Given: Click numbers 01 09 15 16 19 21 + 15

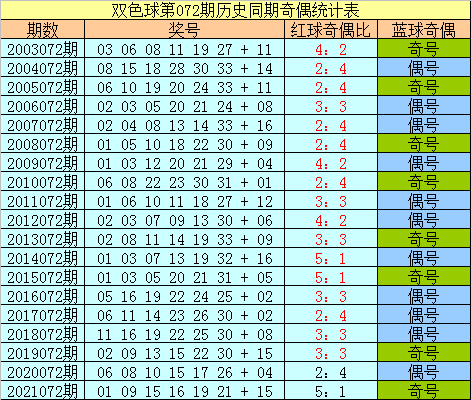Looking at the screenshot, I should (184, 392).
